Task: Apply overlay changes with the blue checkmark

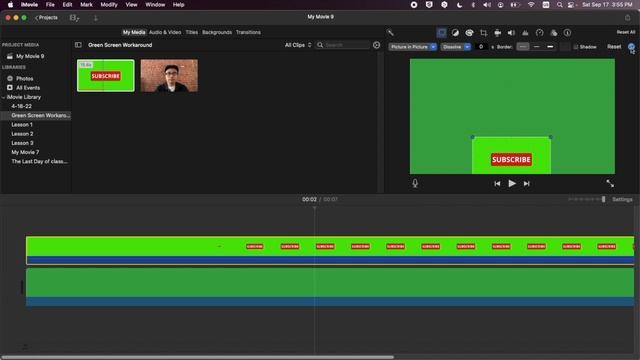Action: point(631,47)
